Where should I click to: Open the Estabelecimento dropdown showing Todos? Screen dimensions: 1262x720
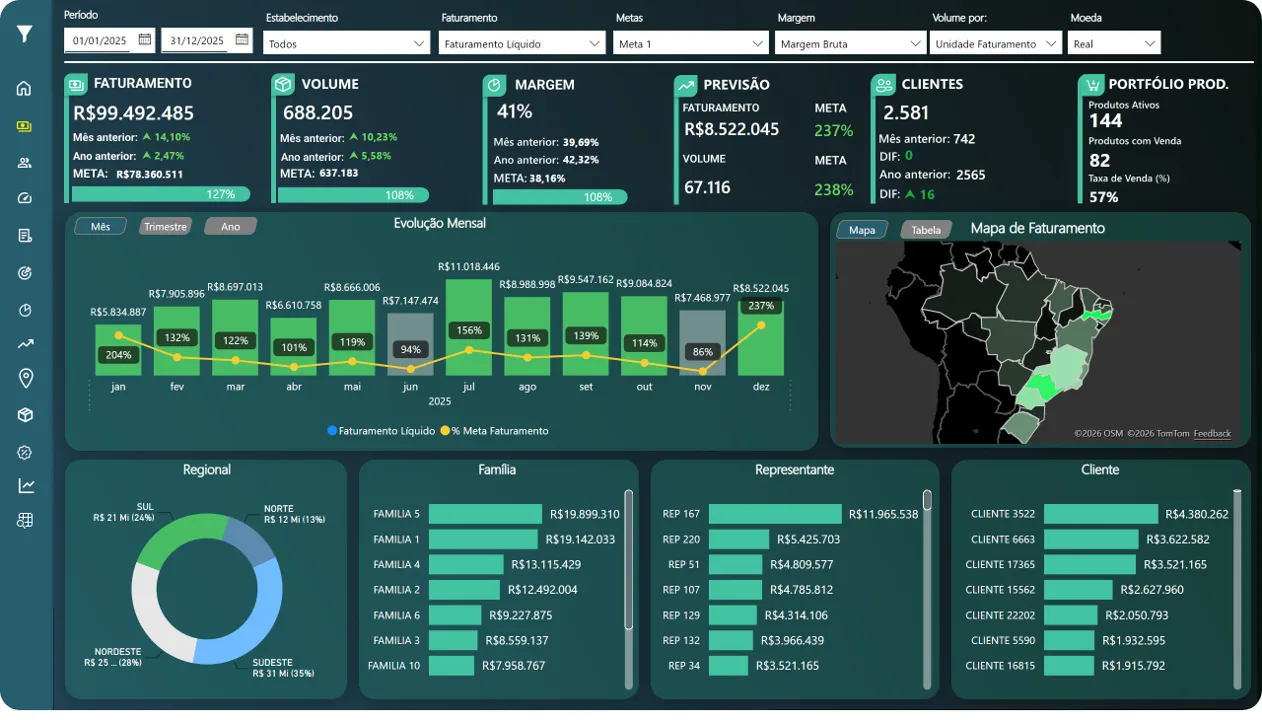pos(347,43)
